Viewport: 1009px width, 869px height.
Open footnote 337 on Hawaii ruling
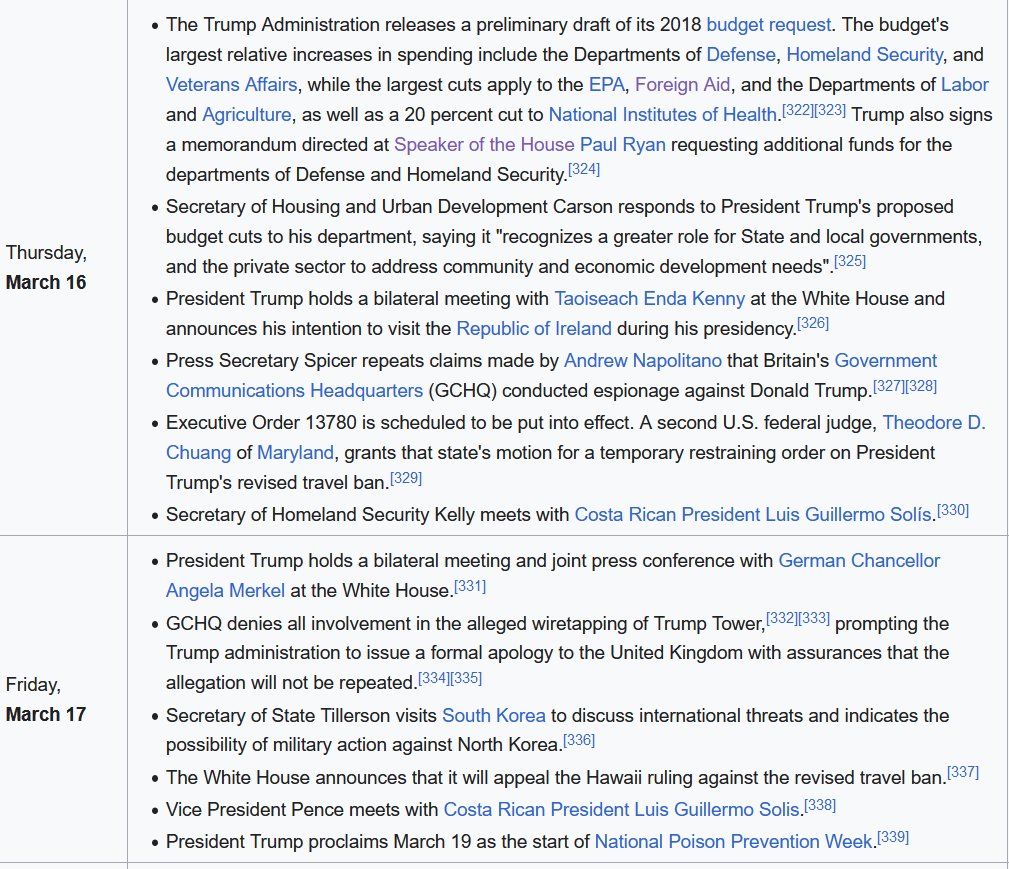[963, 772]
